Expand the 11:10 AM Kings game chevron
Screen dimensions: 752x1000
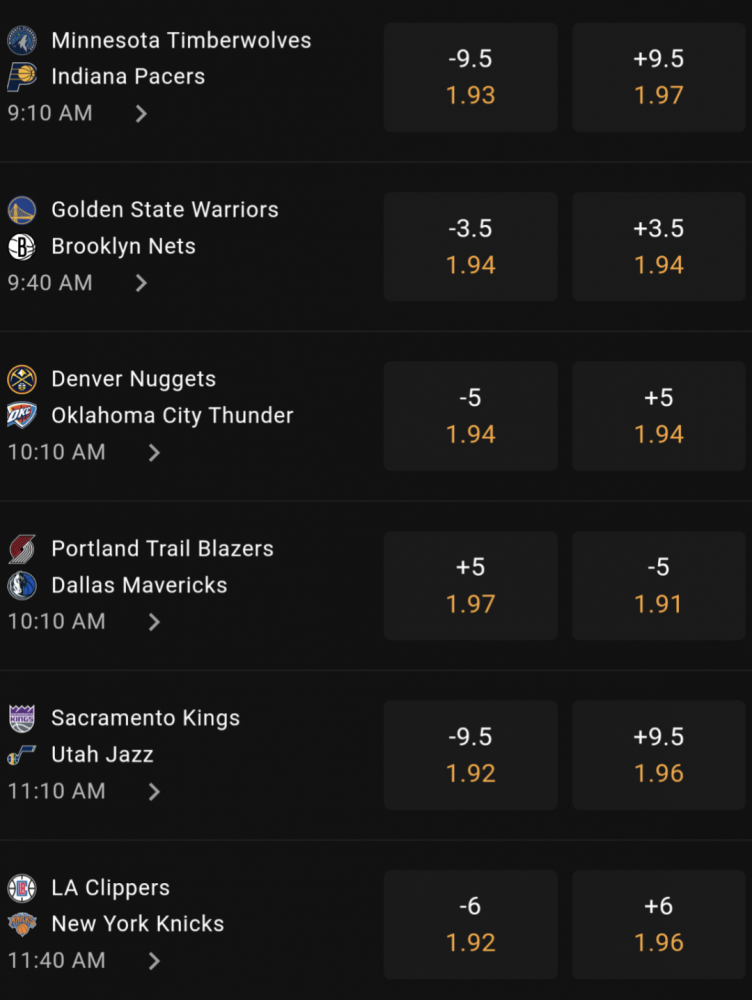(x=154, y=791)
